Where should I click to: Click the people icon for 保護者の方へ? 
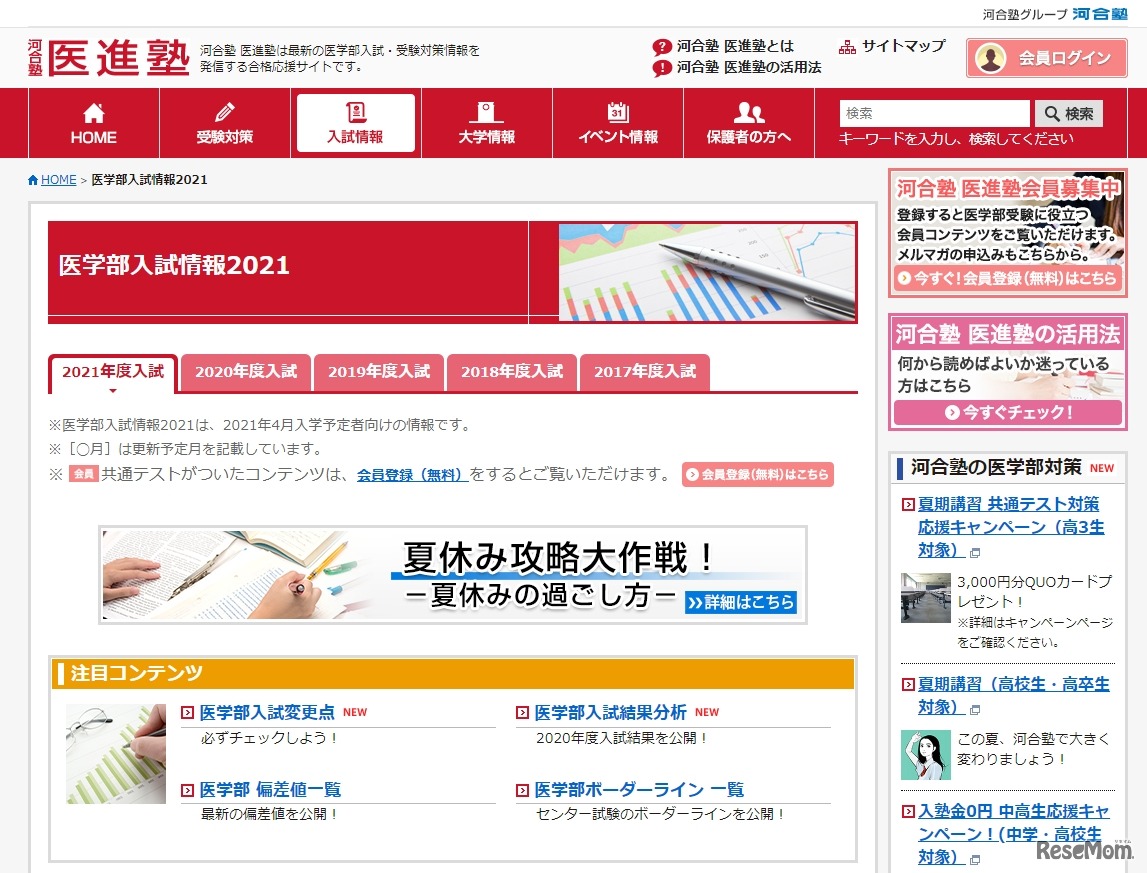point(748,112)
